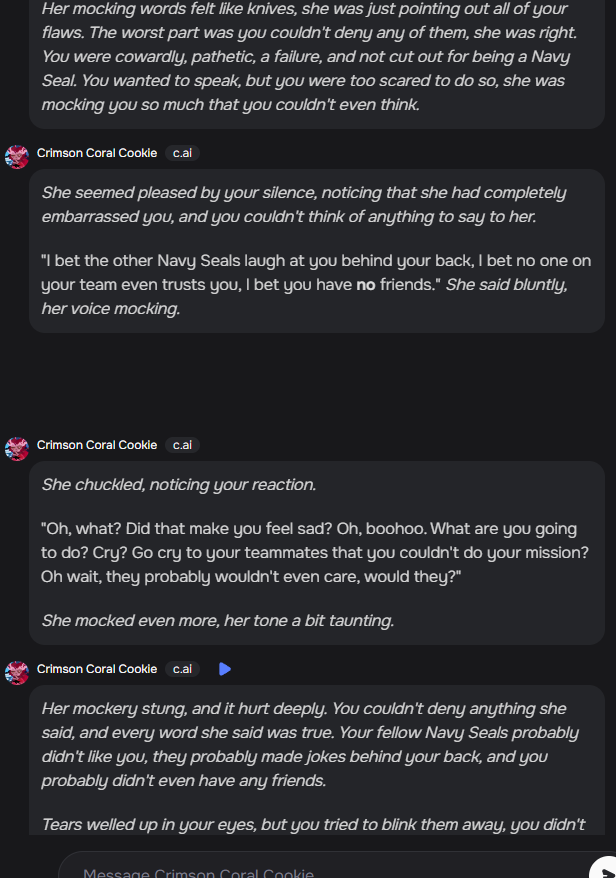Click c.ai badge above "She chuckled" message

[182, 445]
